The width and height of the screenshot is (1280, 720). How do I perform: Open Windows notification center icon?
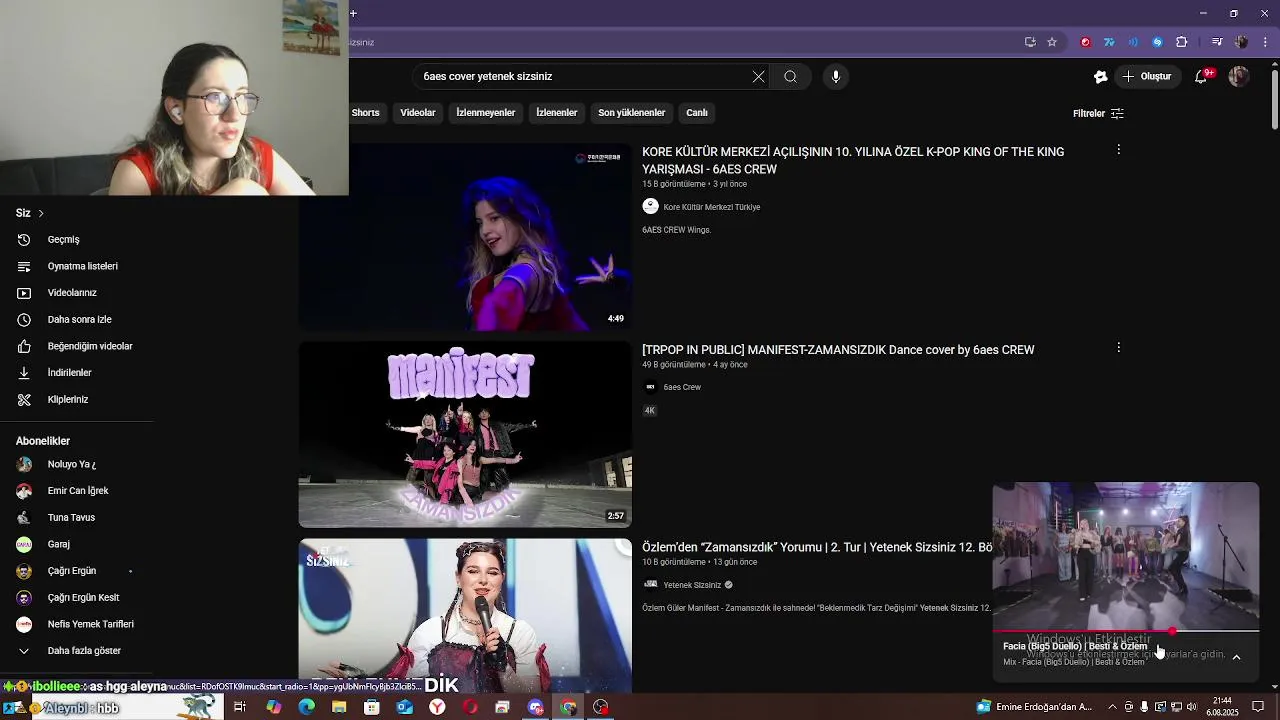1258,707
